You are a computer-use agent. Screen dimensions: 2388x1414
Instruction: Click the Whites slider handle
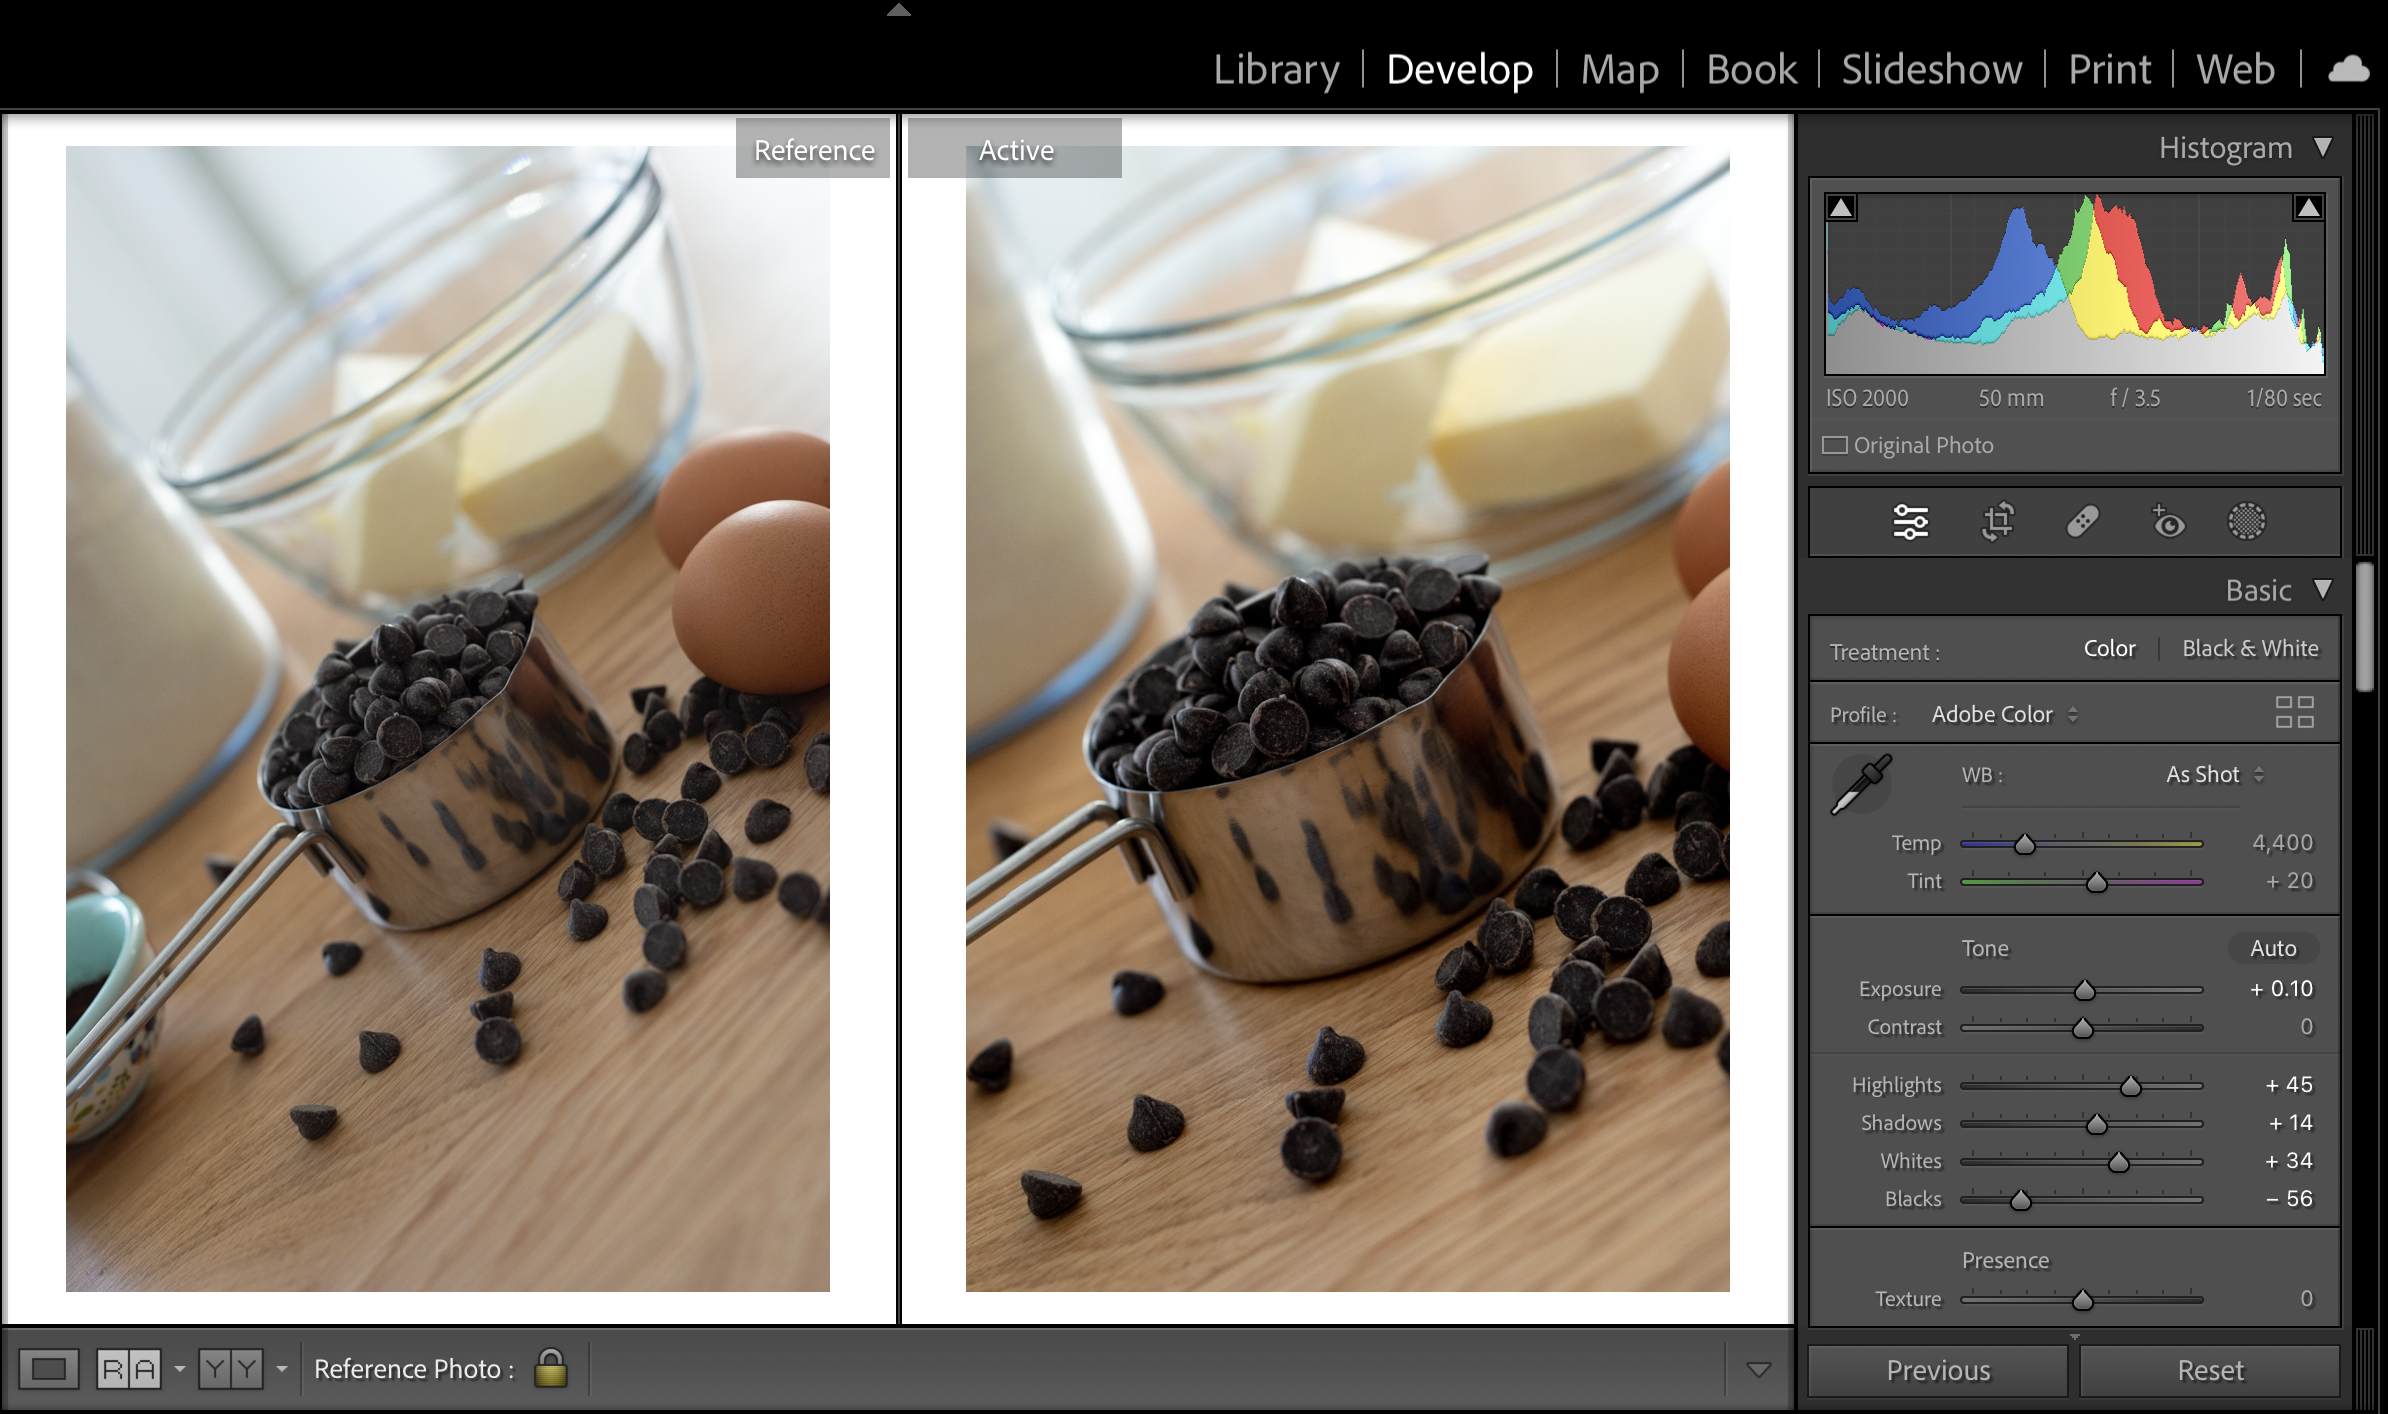point(2118,1162)
